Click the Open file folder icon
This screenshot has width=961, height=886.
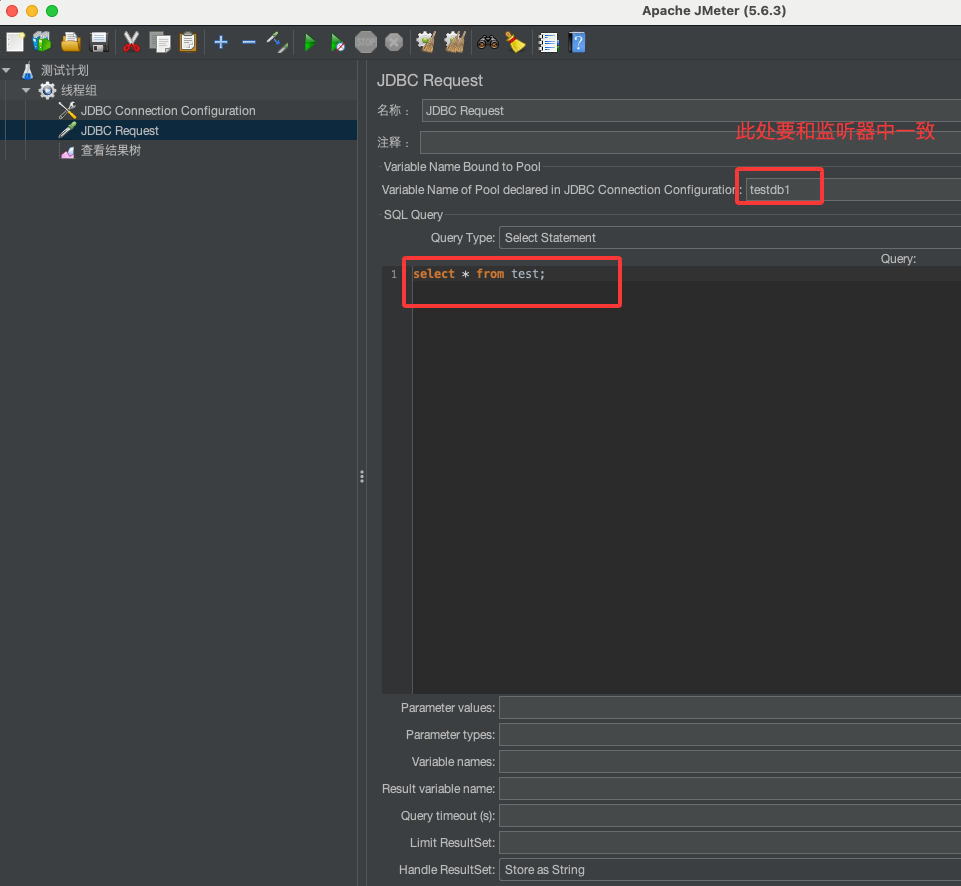[70, 42]
